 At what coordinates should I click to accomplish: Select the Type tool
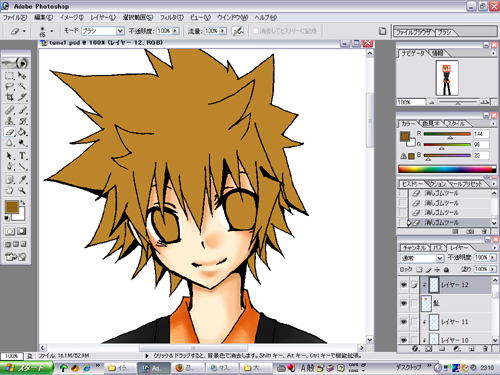click(x=22, y=156)
